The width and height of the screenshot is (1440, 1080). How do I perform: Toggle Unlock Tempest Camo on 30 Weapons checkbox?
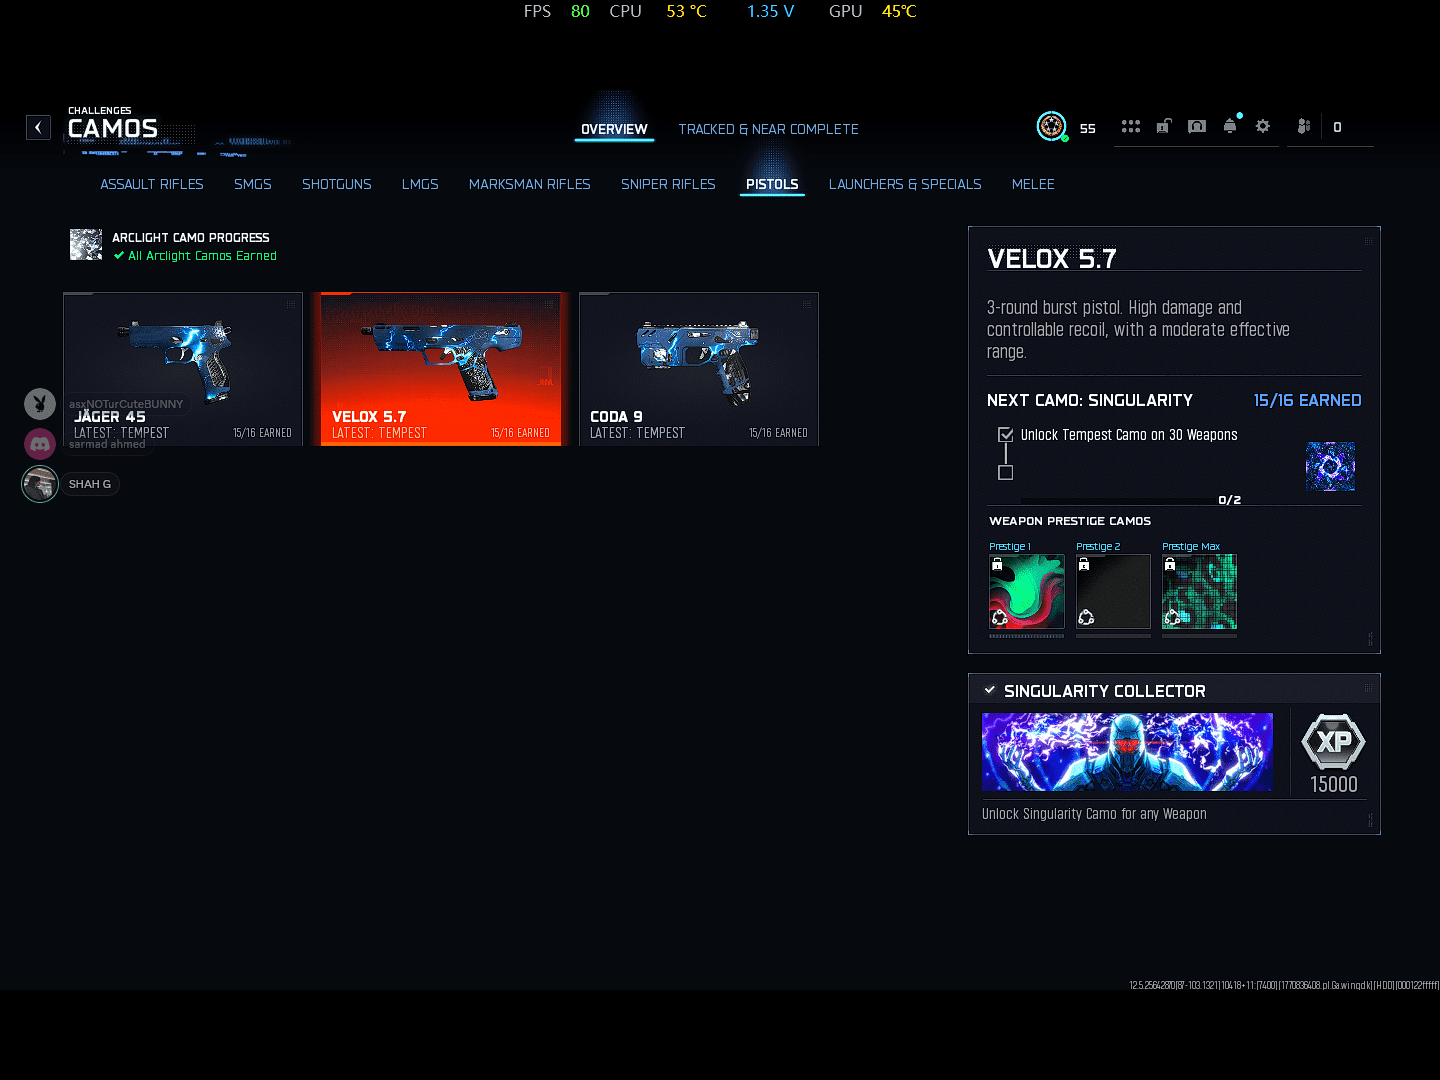[1006, 435]
